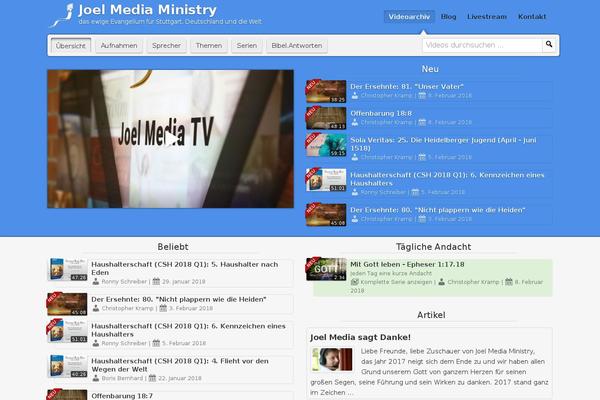Open Haushalterschaft 5. Haushalter nach Eden link
The image size is (600, 400).
click(184, 268)
